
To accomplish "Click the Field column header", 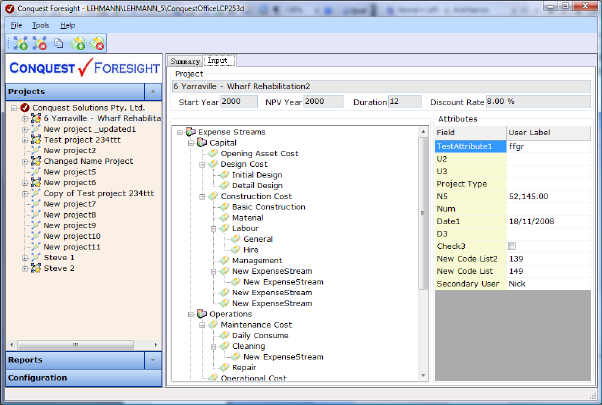I will [x=470, y=132].
